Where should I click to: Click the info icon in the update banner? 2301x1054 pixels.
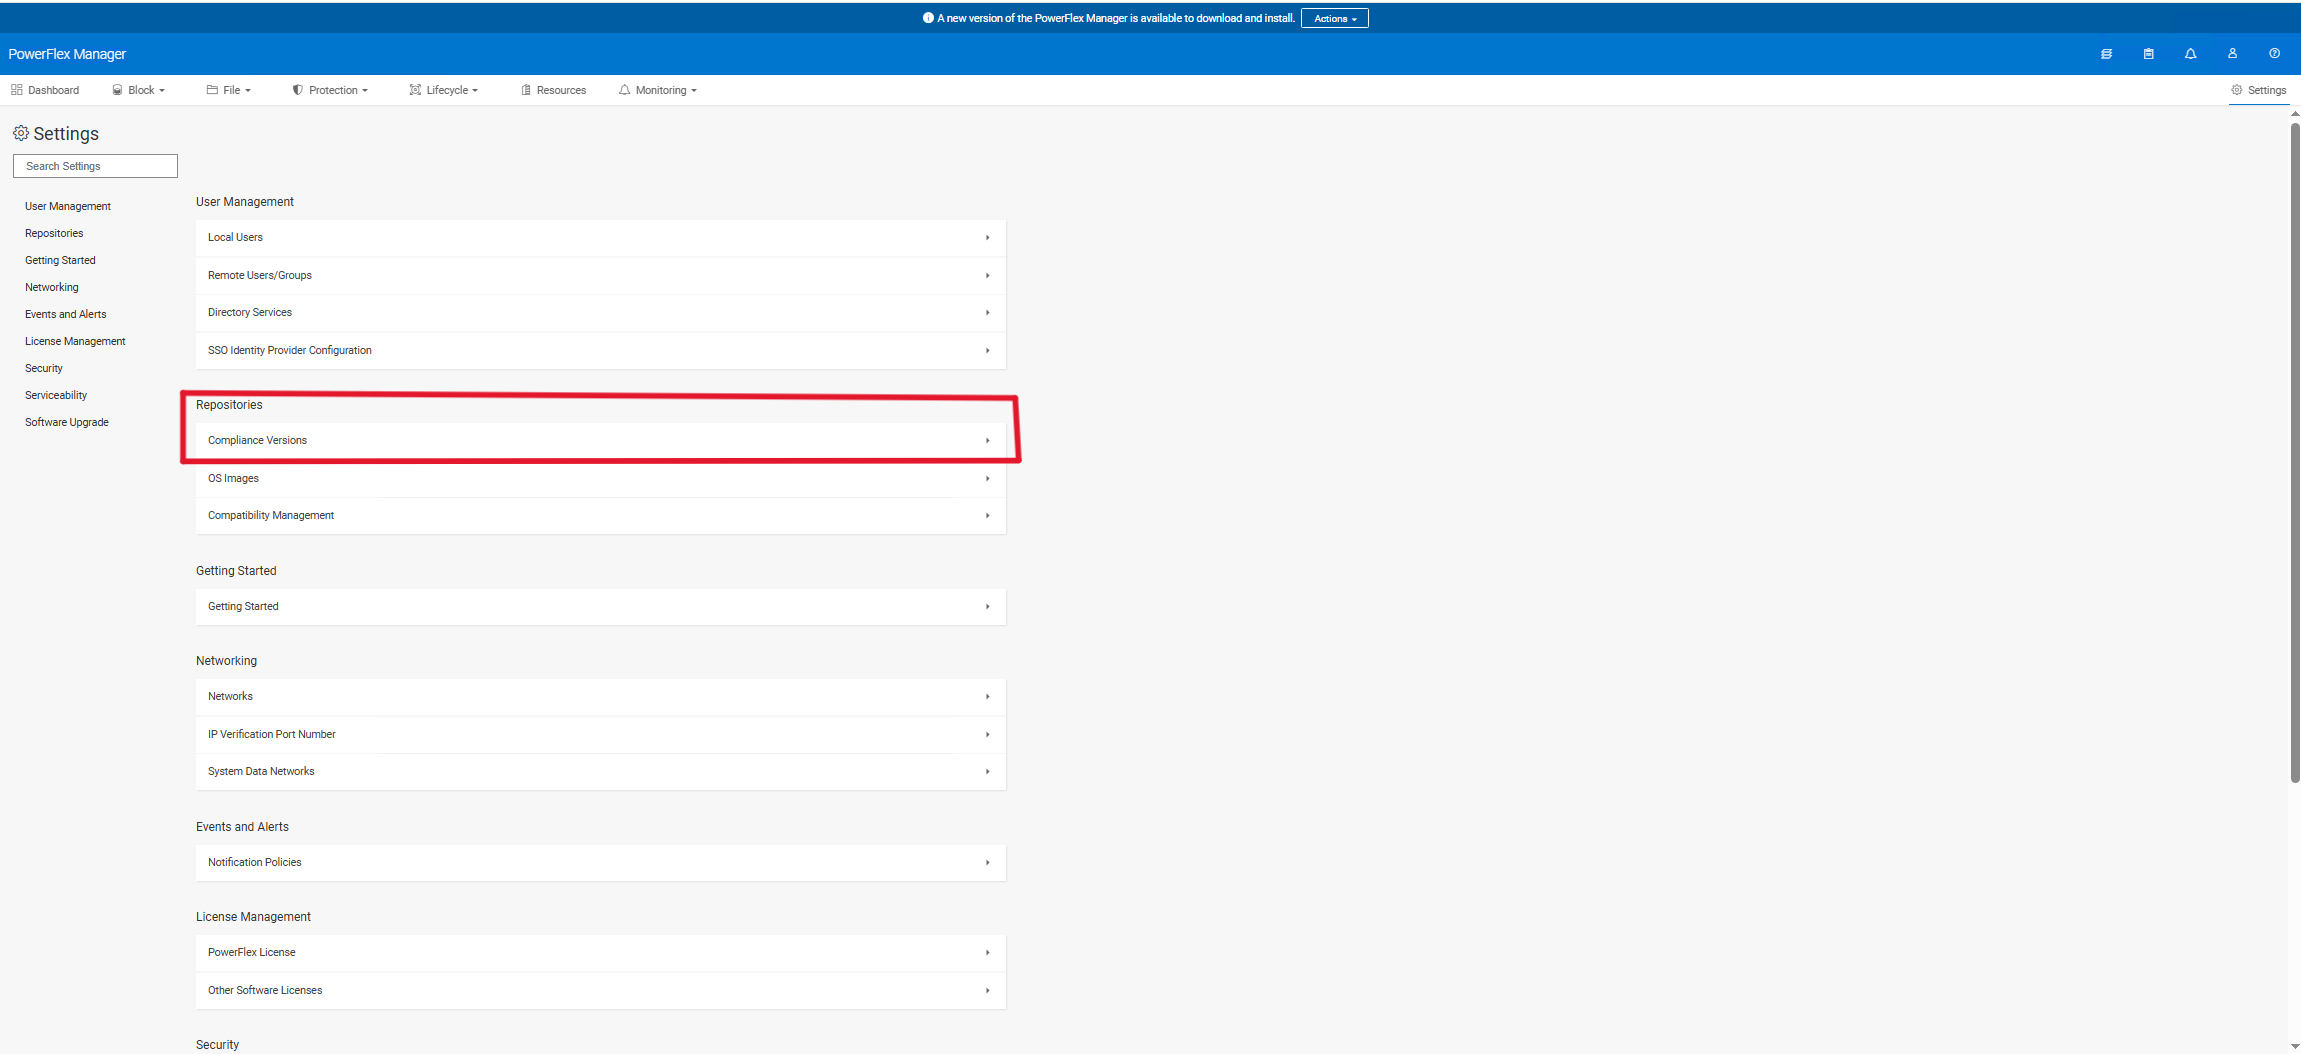926,17
